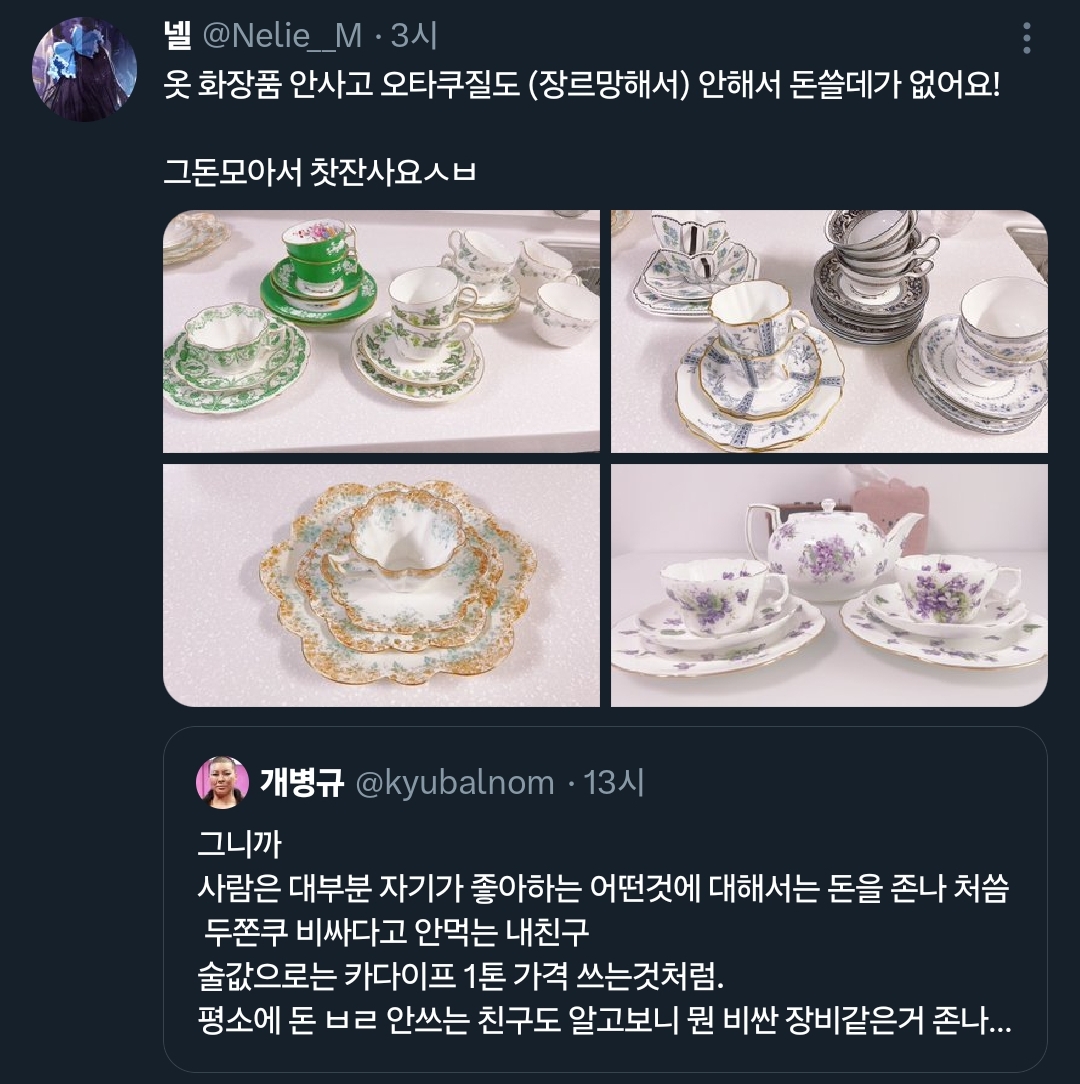Click the quoted line starting 사람은 대부분
Viewport: 1080px width, 1084px height.
coord(603,888)
